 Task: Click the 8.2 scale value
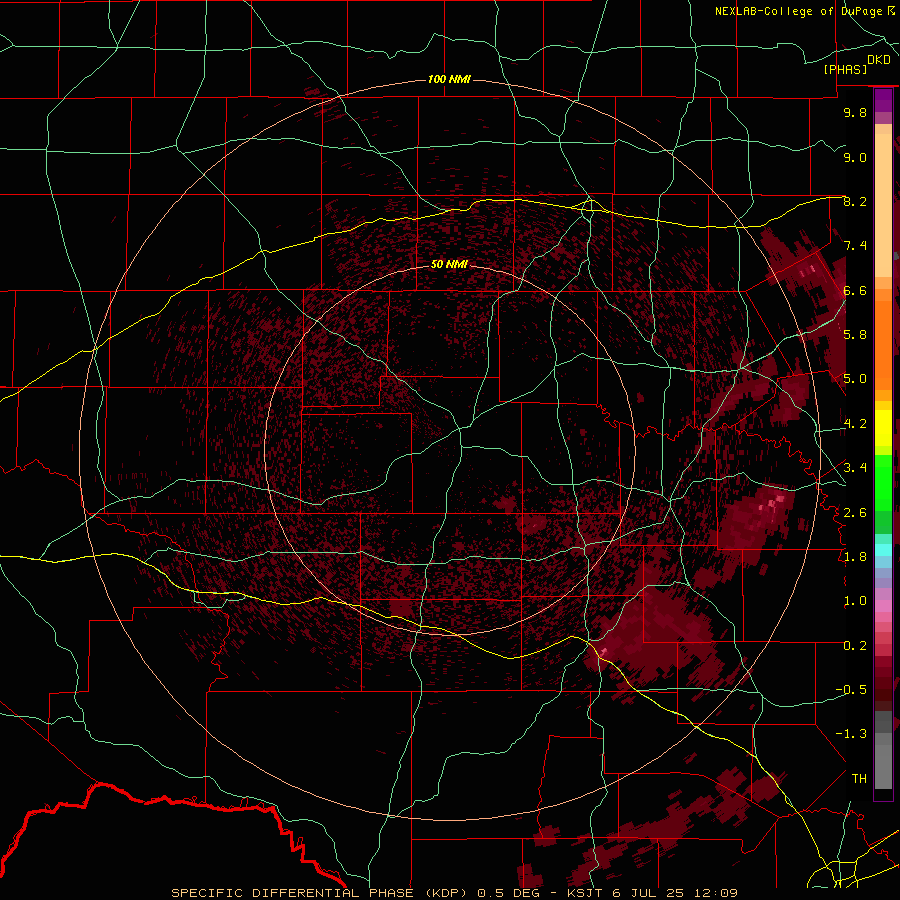855,201
